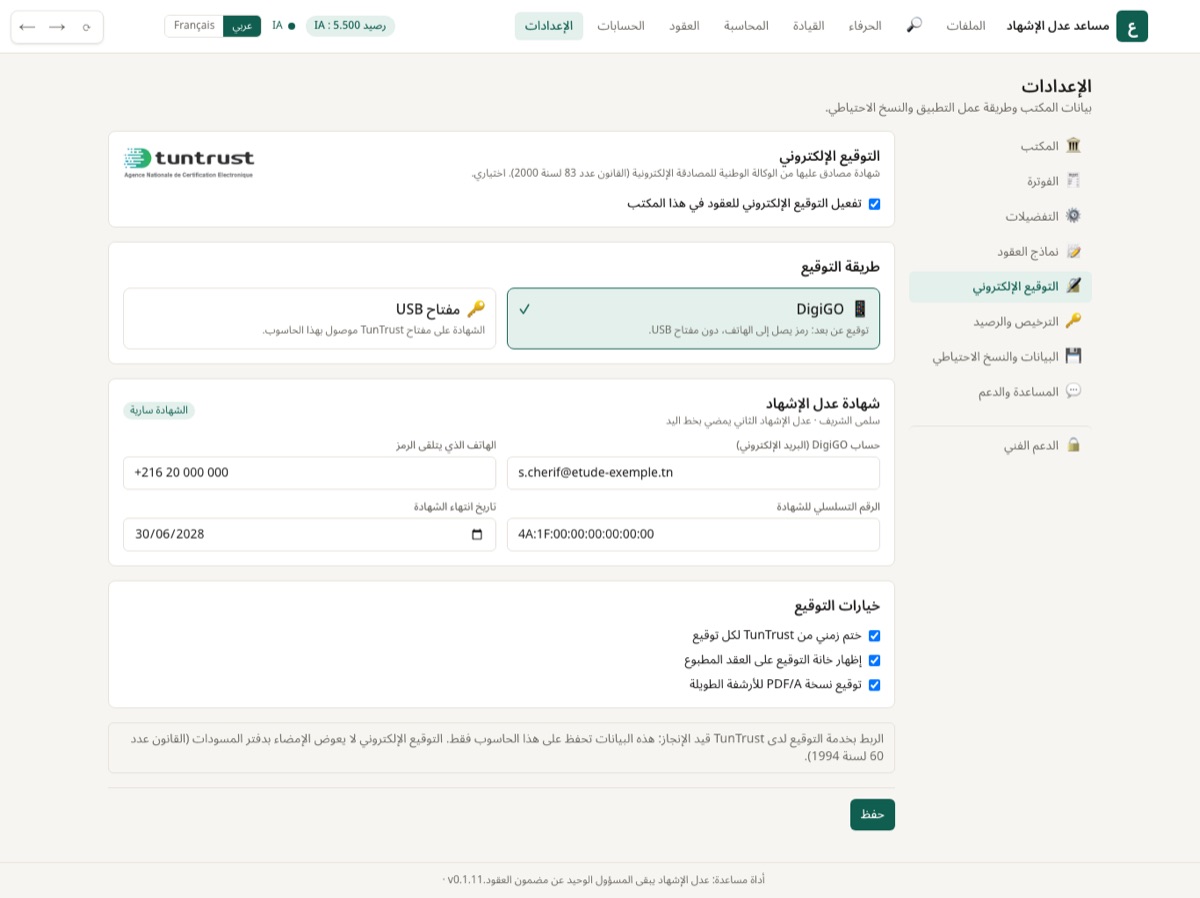This screenshot has width=1200, height=898.
Task: Open the الفوترة settings section
Action: tap(1000, 181)
